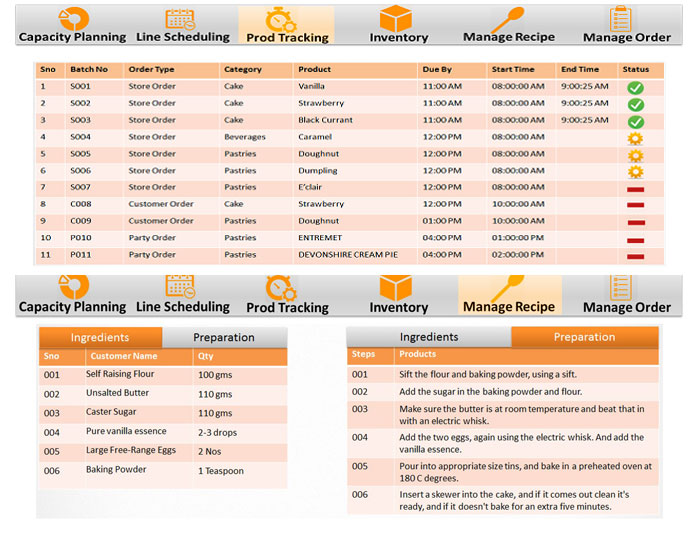Click the Due By column header
The height and width of the screenshot is (550, 700).
tap(437, 70)
